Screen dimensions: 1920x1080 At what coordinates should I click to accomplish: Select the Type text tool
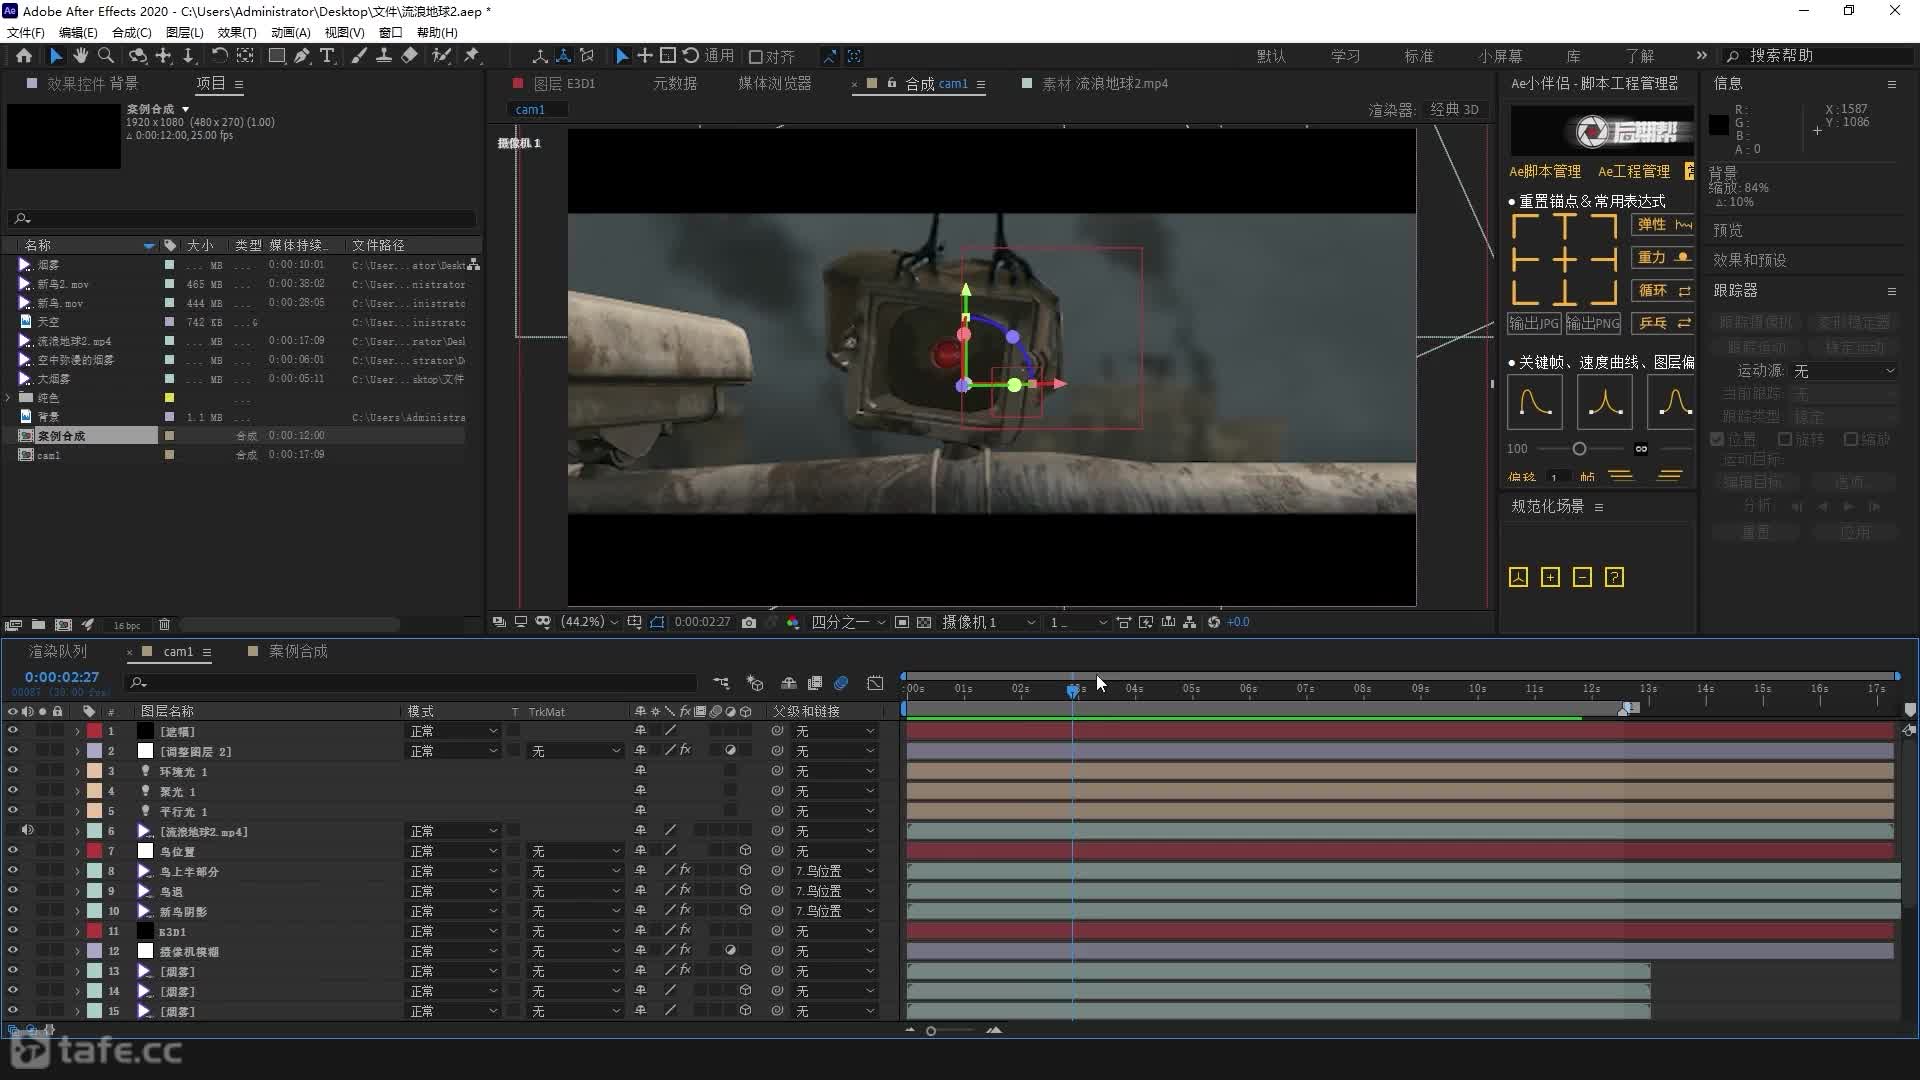(x=327, y=56)
